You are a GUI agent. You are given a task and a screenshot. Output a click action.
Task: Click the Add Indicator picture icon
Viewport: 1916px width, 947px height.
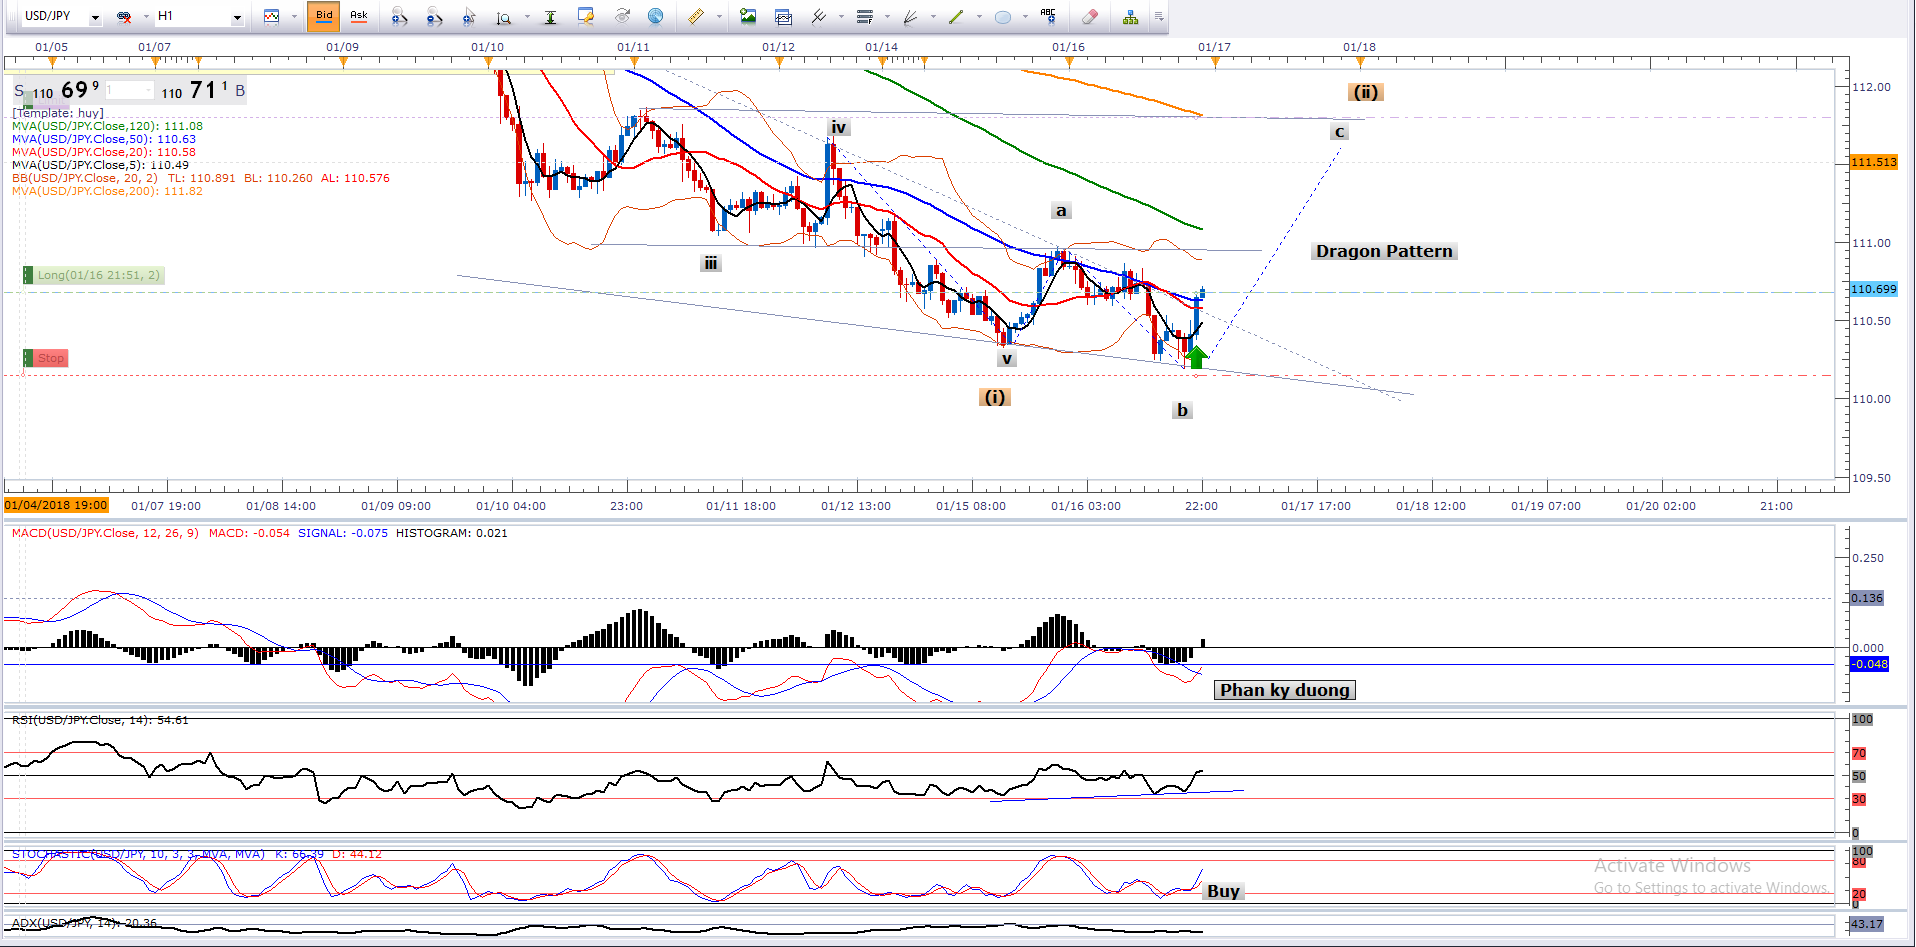748,16
